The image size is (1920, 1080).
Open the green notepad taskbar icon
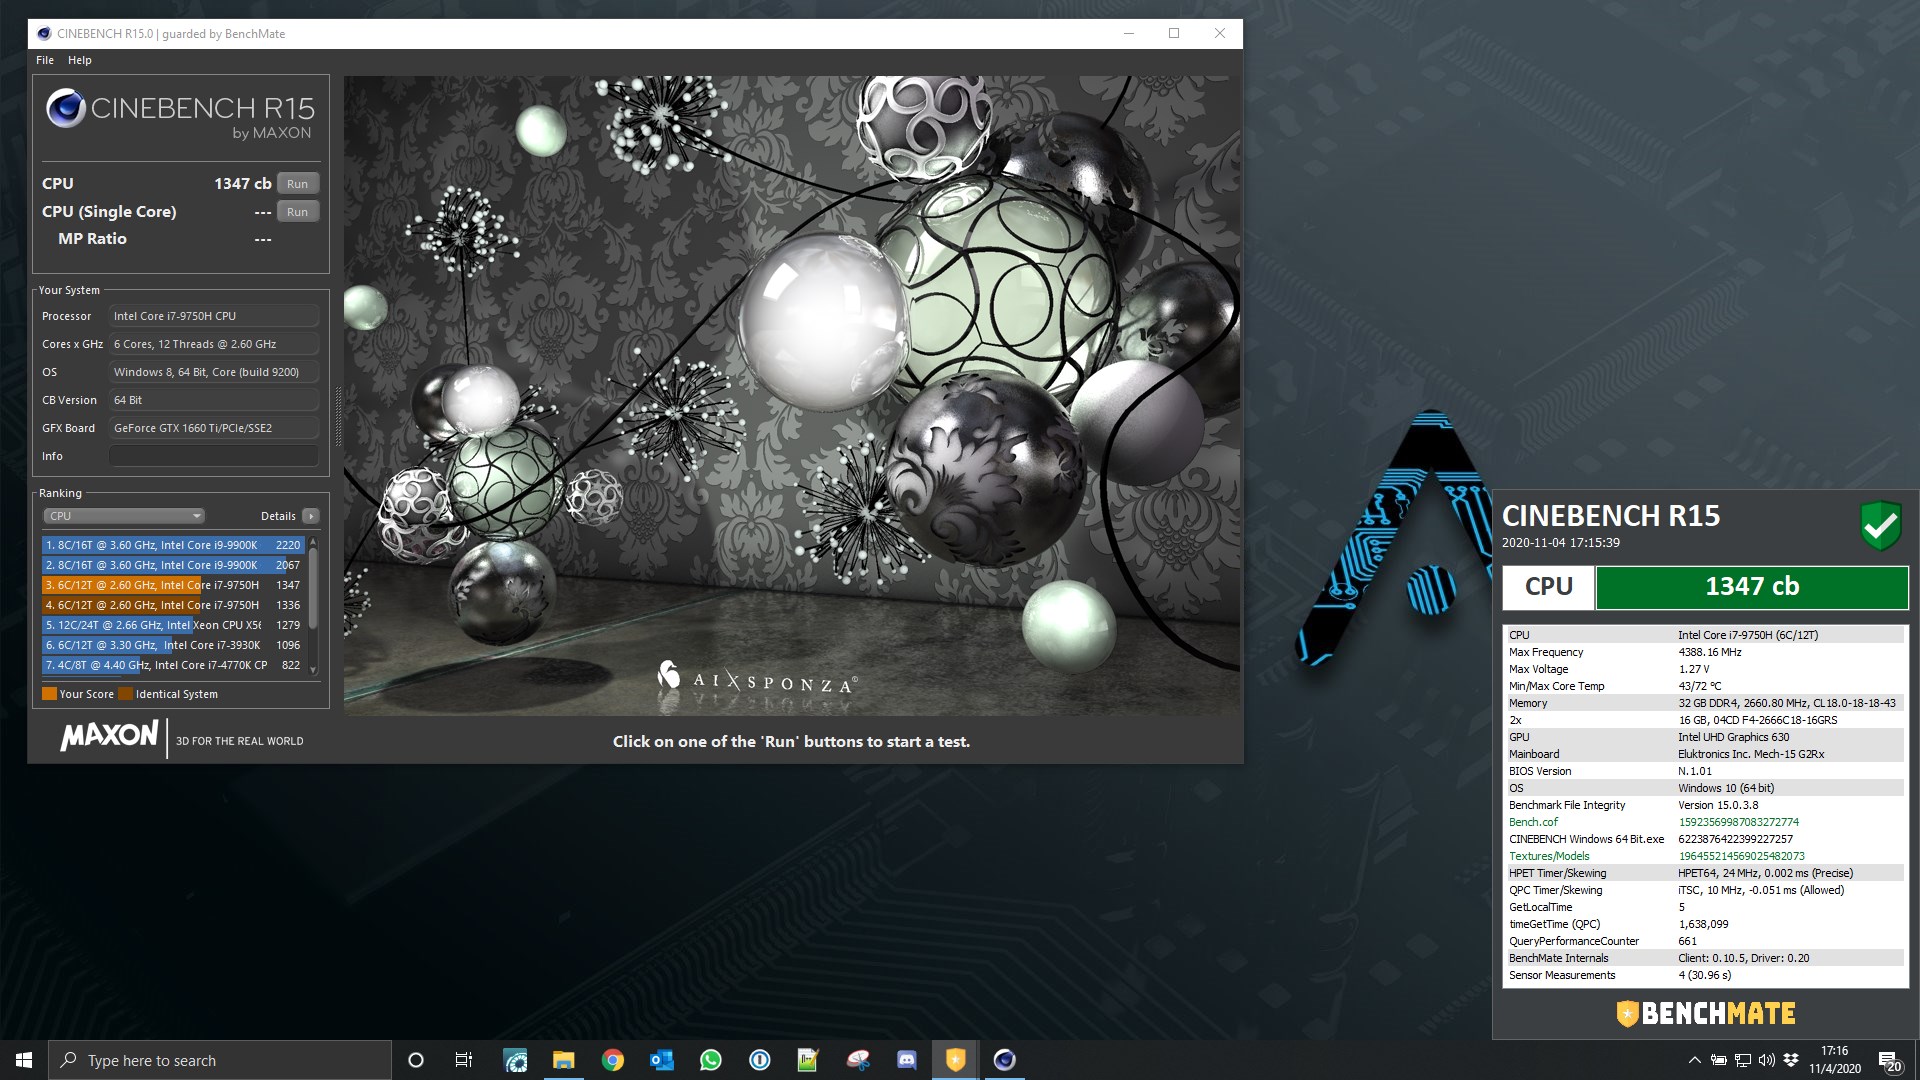click(x=808, y=1060)
